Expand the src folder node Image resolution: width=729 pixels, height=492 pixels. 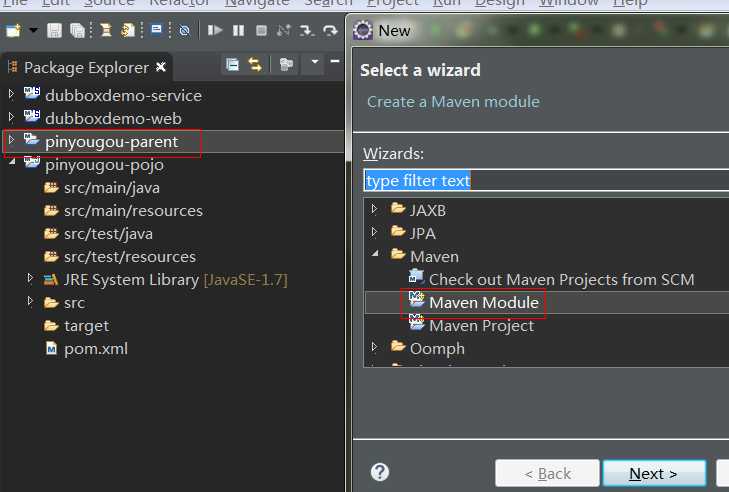coord(30,301)
